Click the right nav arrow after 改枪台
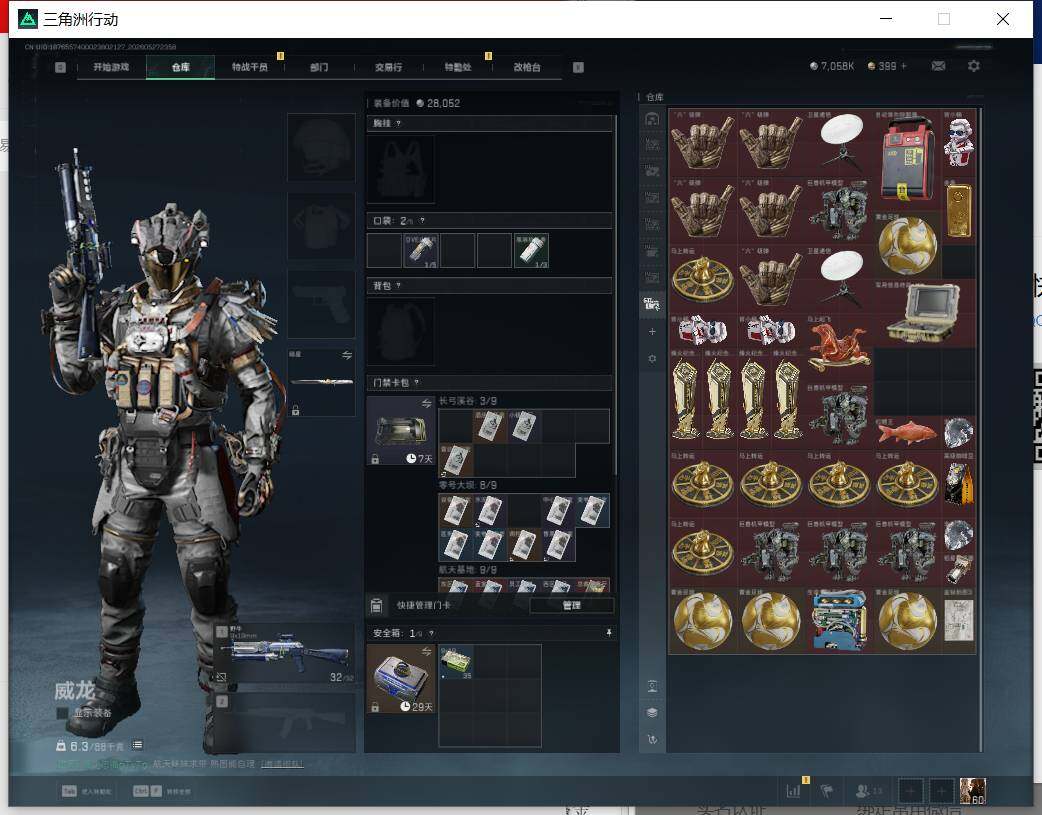Image resolution: width=1042 pixels, height=815 pixels. point(578,67)
